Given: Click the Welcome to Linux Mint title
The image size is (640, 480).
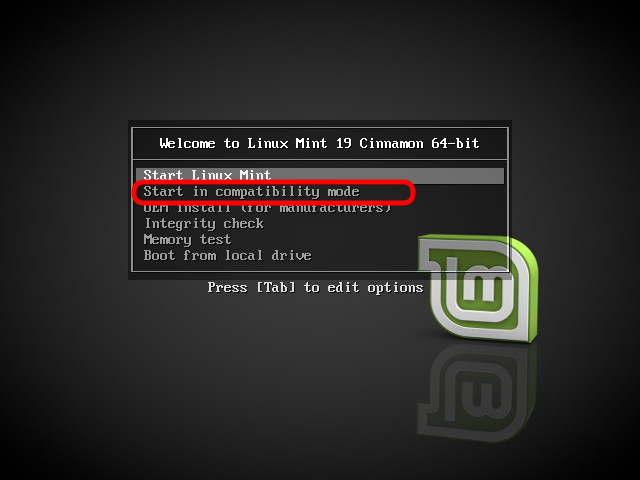Looking at the screenshot, I should [x=319, y=143].
